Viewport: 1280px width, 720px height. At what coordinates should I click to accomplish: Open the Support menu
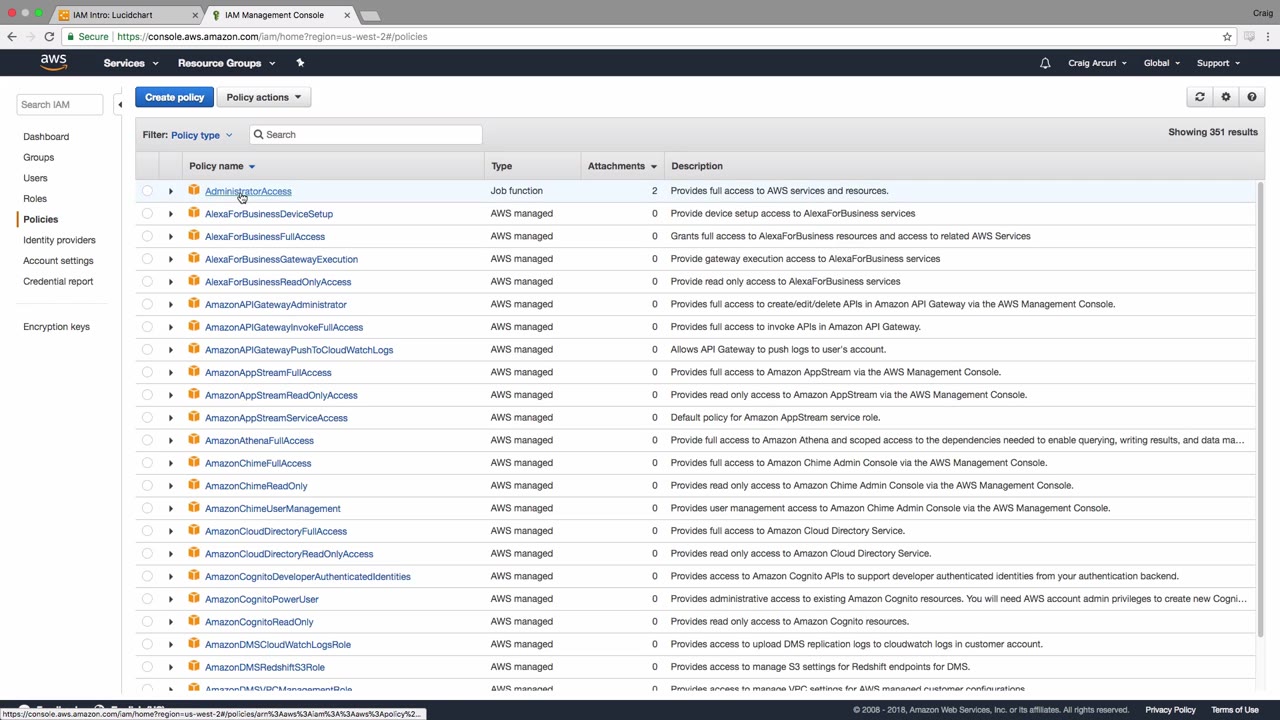click(x=1218, y=63)
